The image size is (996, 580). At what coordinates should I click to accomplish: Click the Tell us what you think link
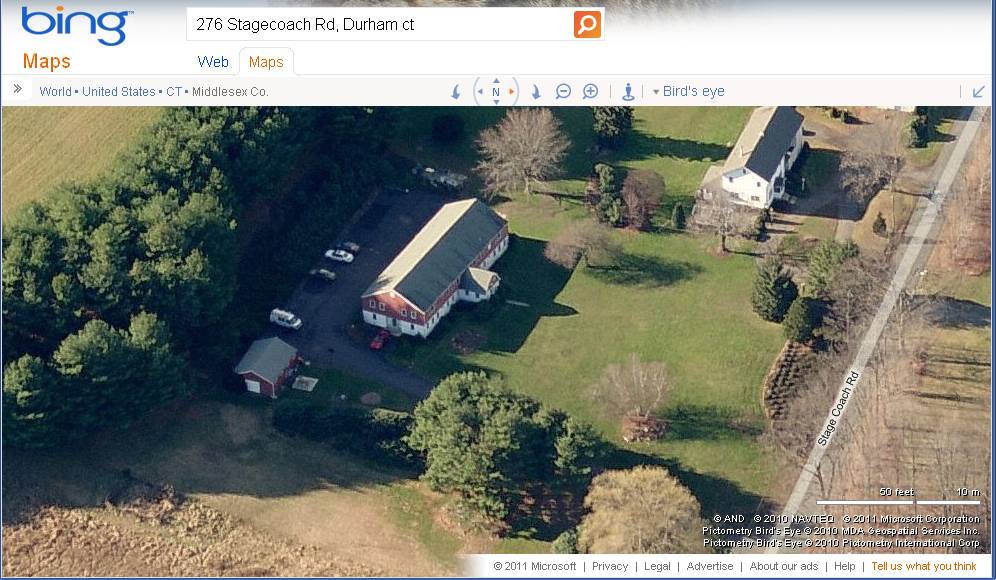[924, 566]
